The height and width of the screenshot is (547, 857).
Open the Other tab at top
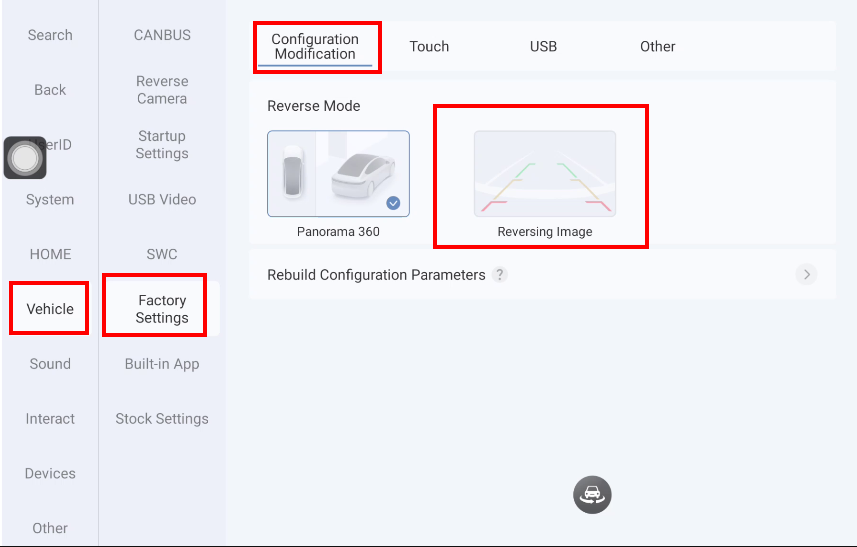coord(657,46)
